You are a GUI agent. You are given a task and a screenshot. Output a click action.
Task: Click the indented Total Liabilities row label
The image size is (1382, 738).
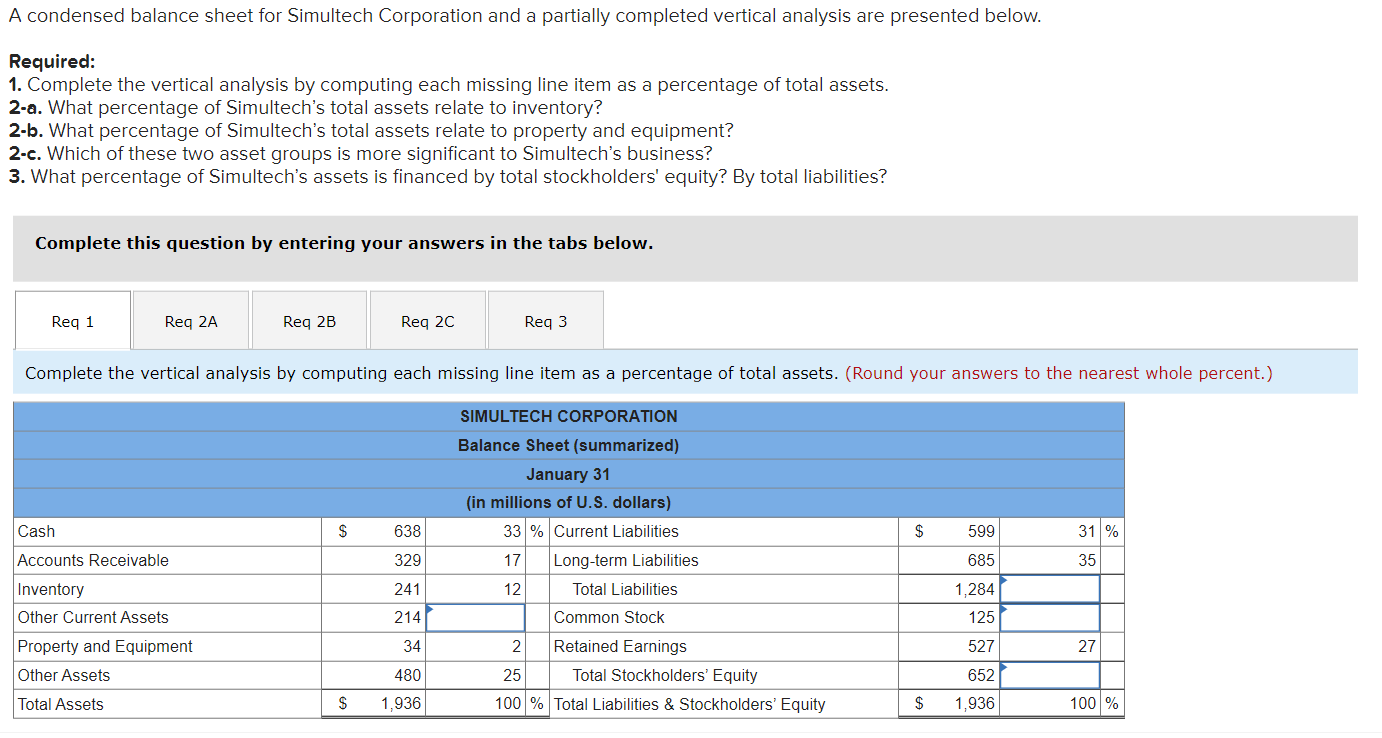tap(625, 590)
